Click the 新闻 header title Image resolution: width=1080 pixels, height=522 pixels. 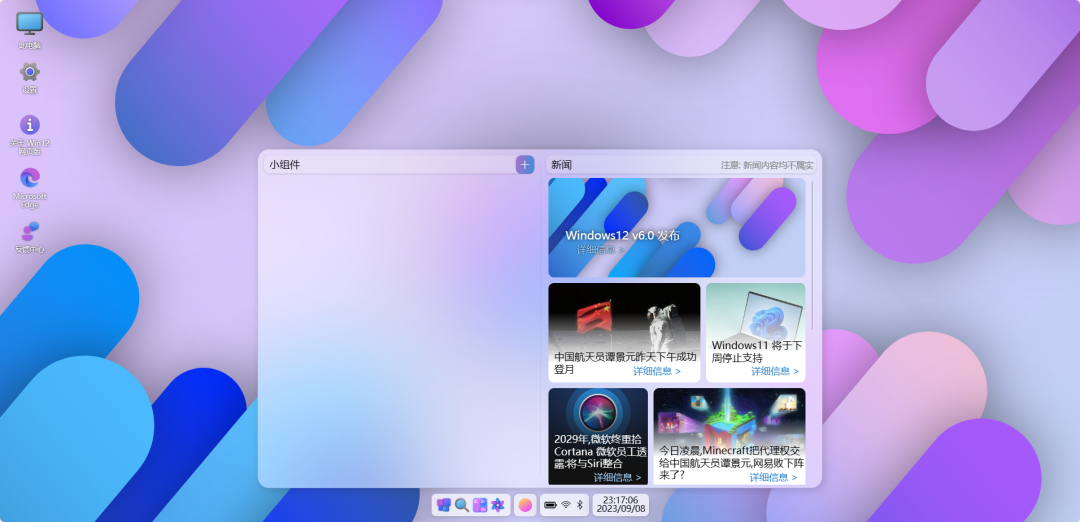pyautogui.click(x=561, y=165)
